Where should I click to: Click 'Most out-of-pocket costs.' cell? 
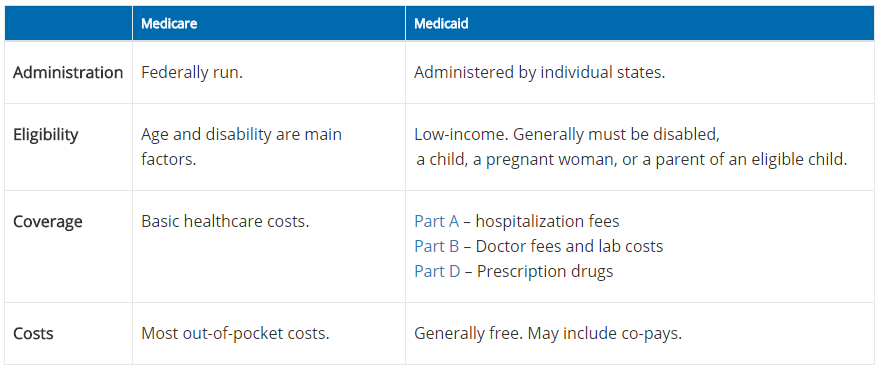pyautogui.click(x=269, y=334)
